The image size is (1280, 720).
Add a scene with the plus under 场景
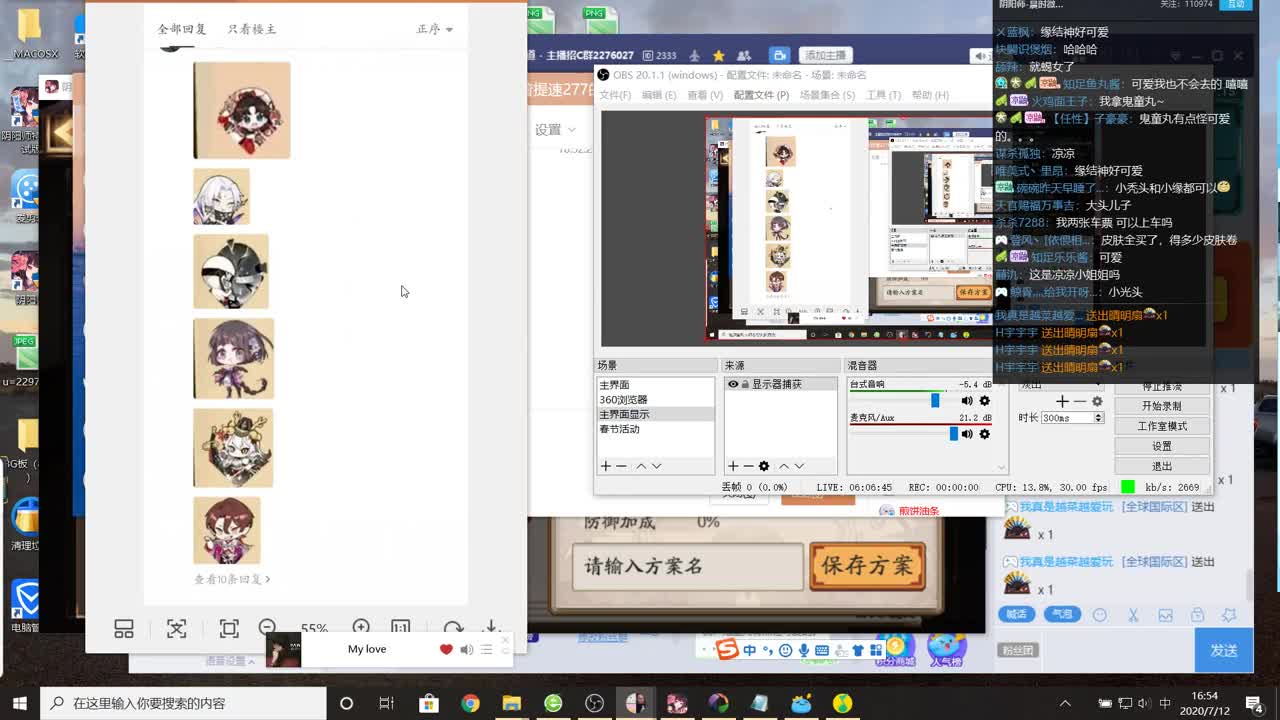tap(605, 466)
